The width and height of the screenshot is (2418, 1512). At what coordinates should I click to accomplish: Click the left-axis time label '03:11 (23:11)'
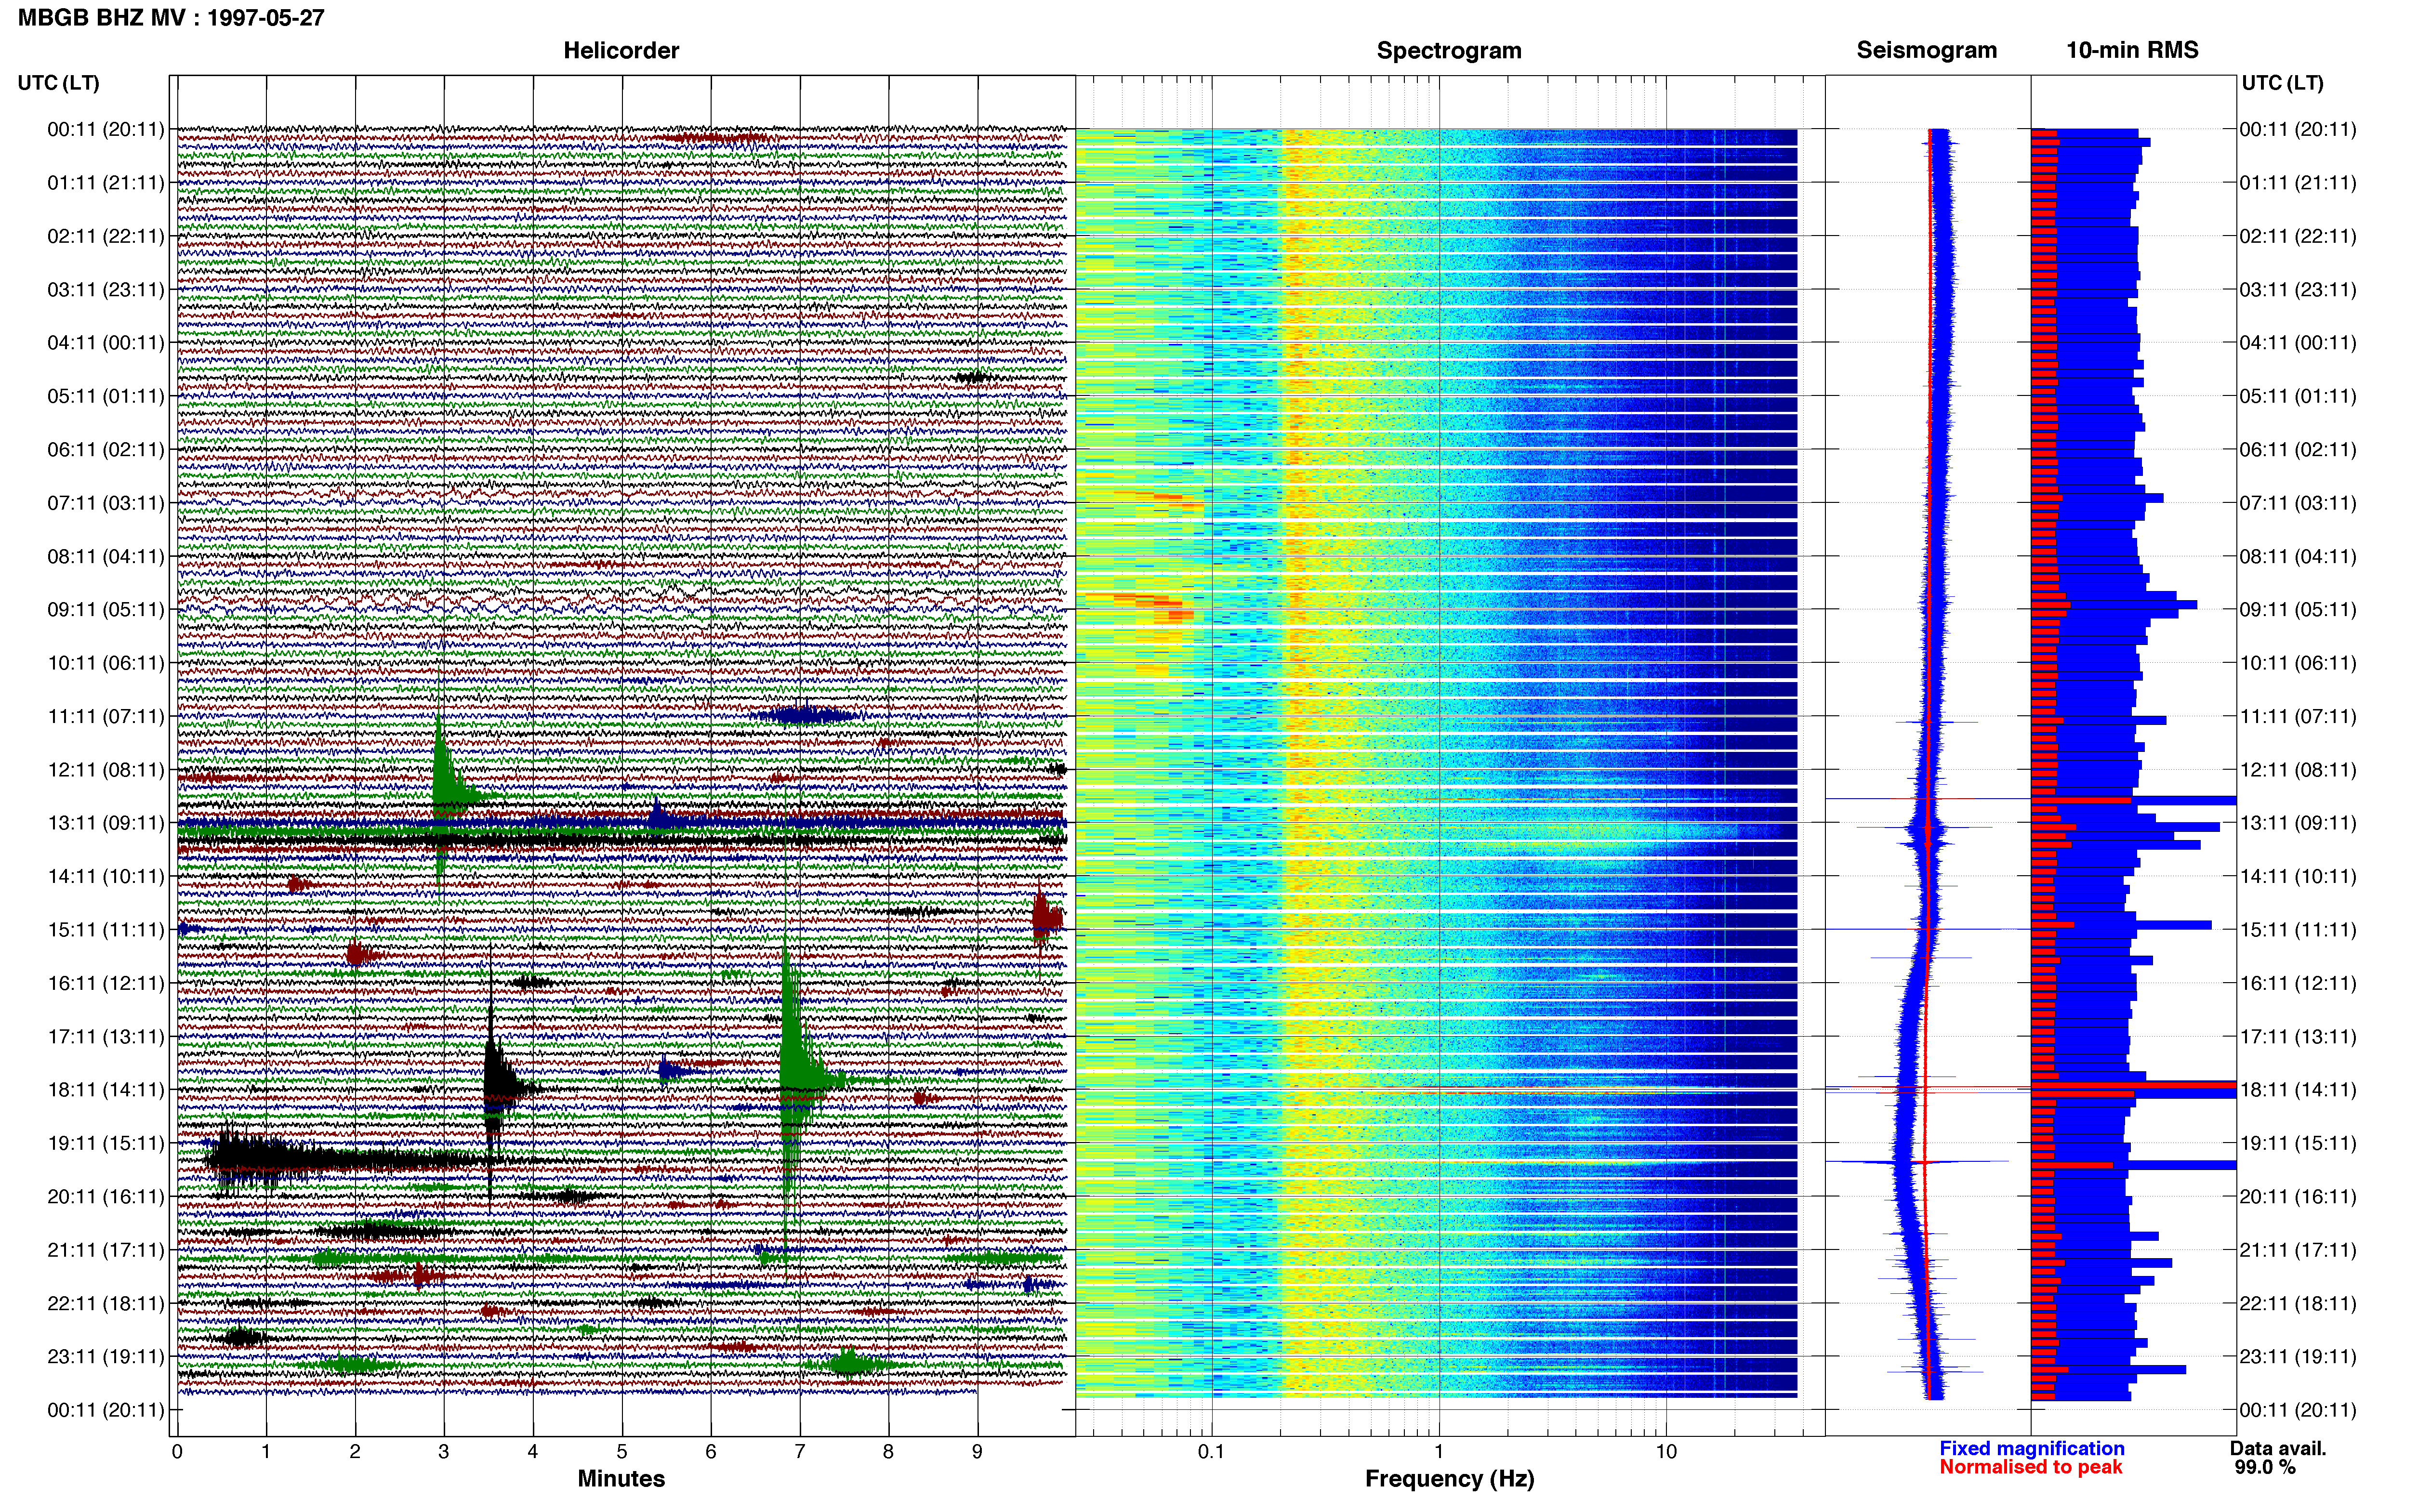pyautogui.click(x=105, y=290)
